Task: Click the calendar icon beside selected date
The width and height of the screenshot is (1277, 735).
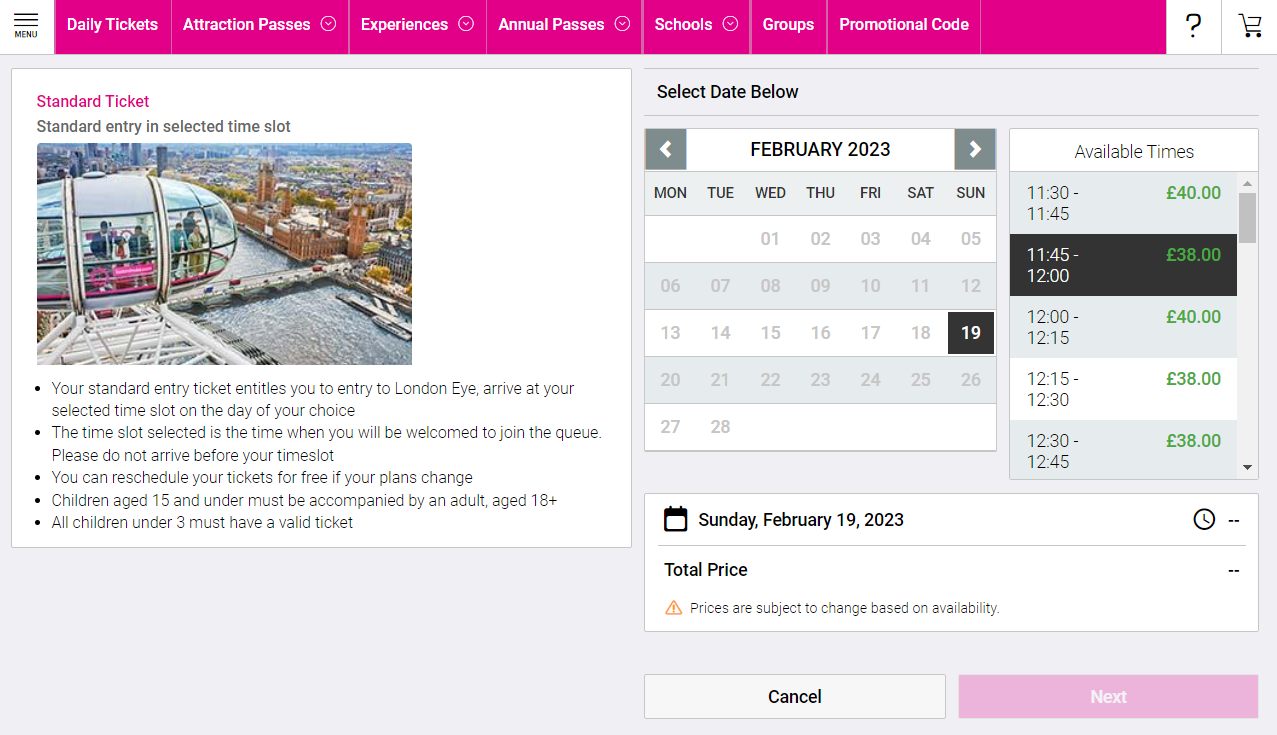Action: pyautogui.click(x=676, y=519)
